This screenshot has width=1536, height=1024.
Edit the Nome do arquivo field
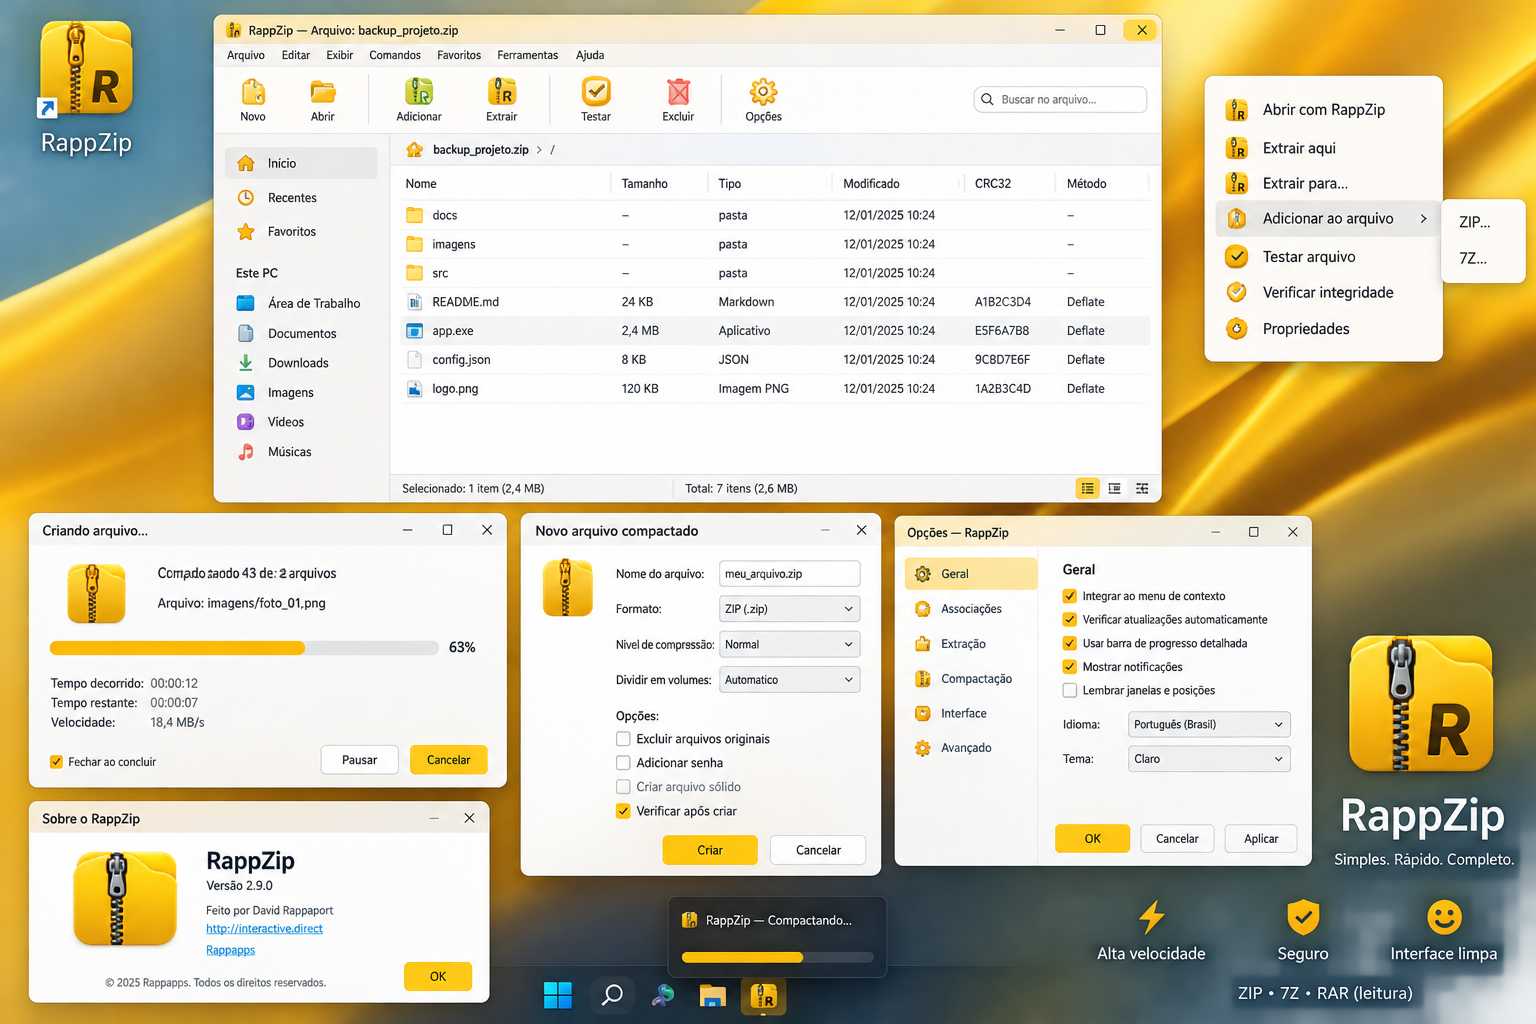[x=789, y=574]
